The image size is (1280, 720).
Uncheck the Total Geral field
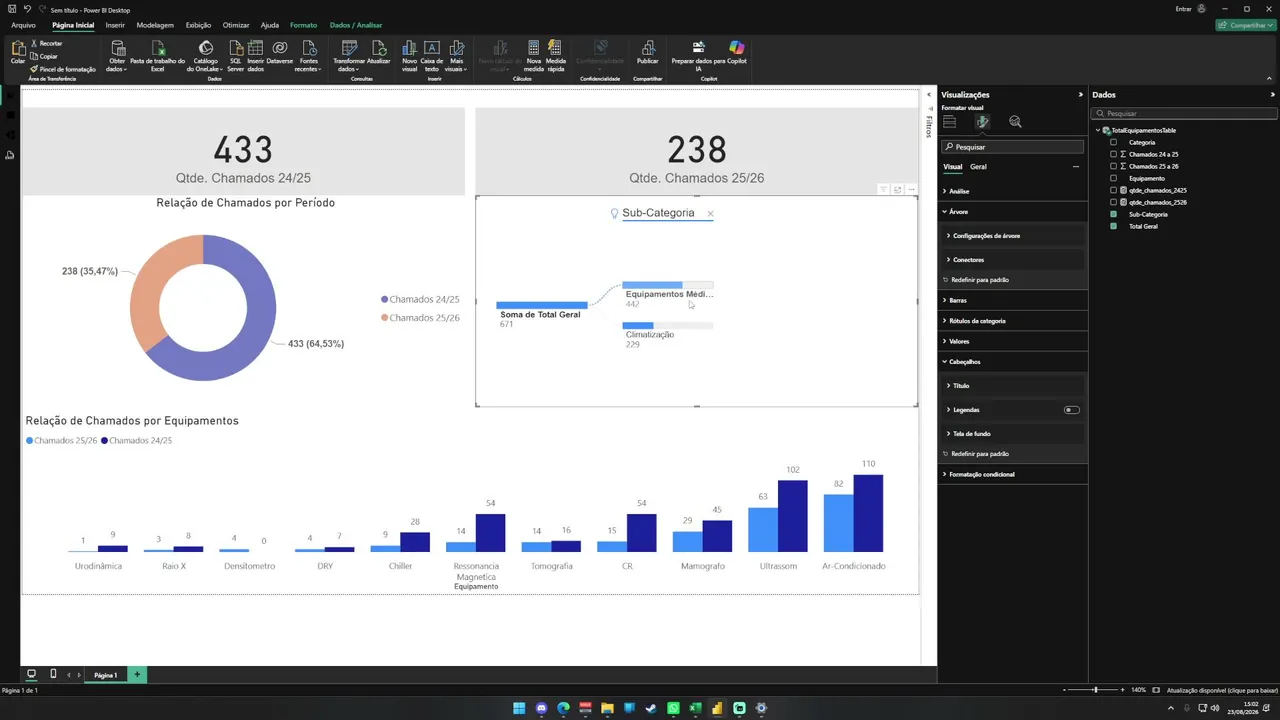(x=1114, y=226)
